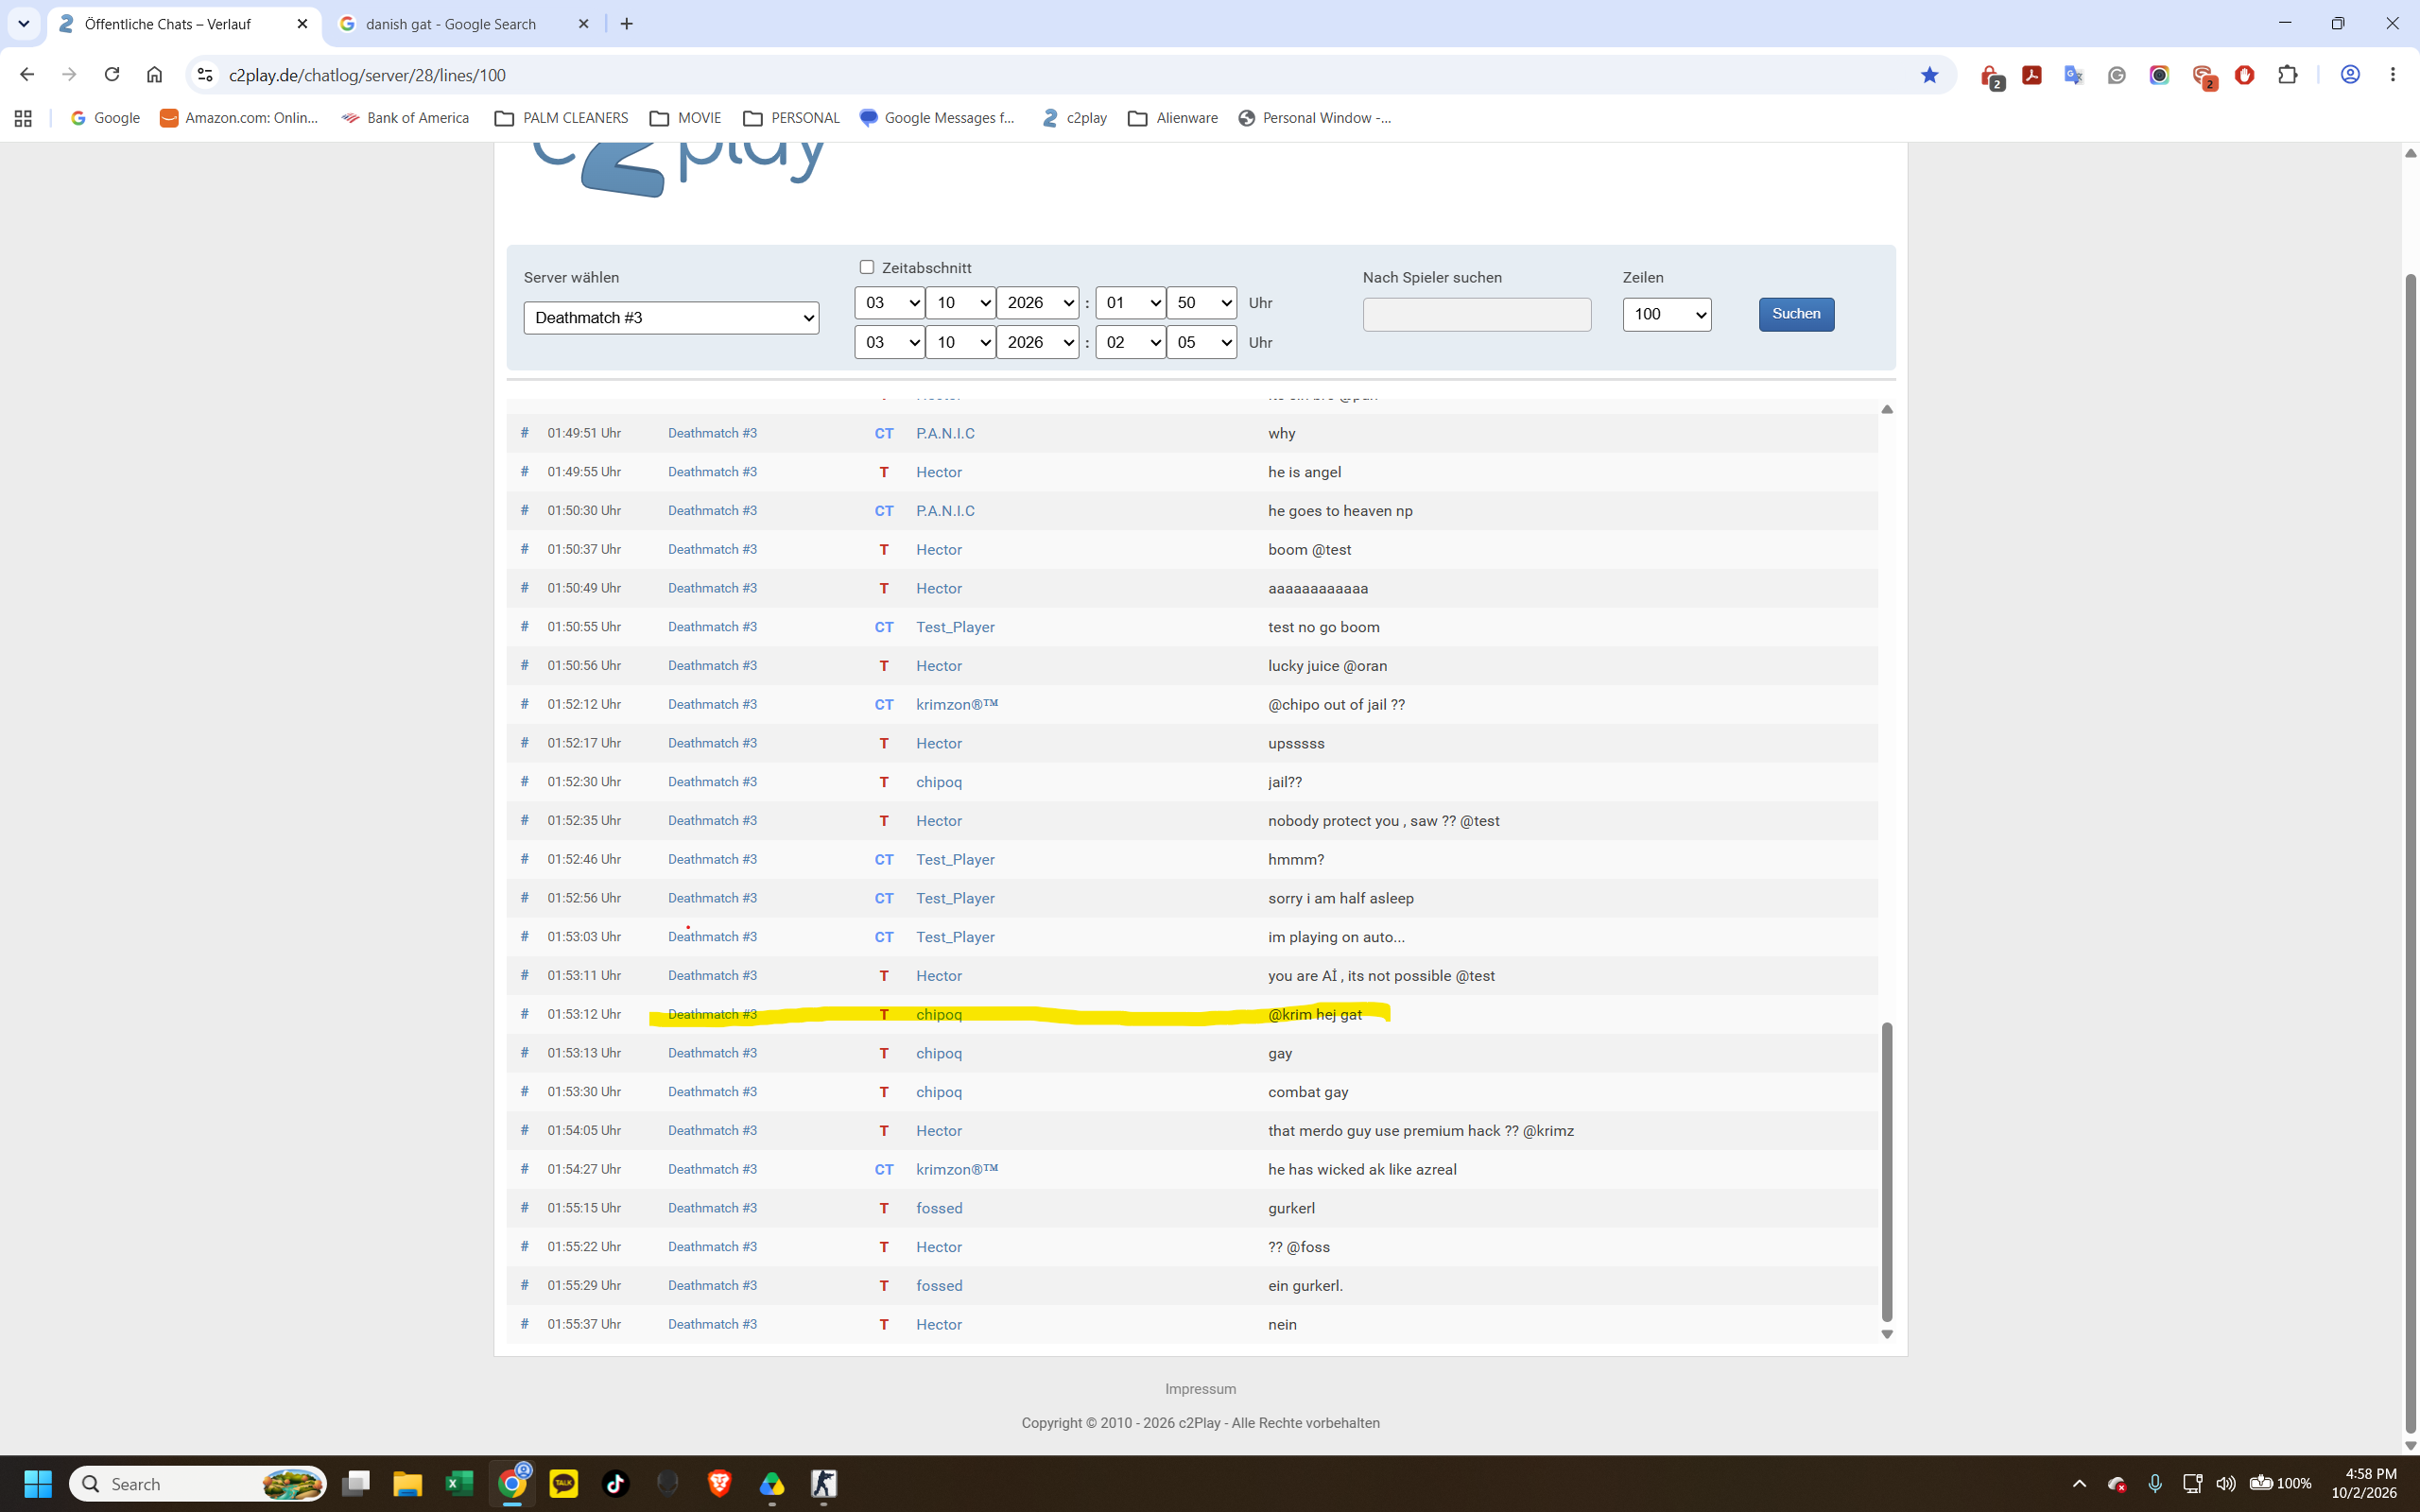The image size is (2420, 1512).
Task: Open fossed player link at 01:55:15
Action: (939, 1208)
